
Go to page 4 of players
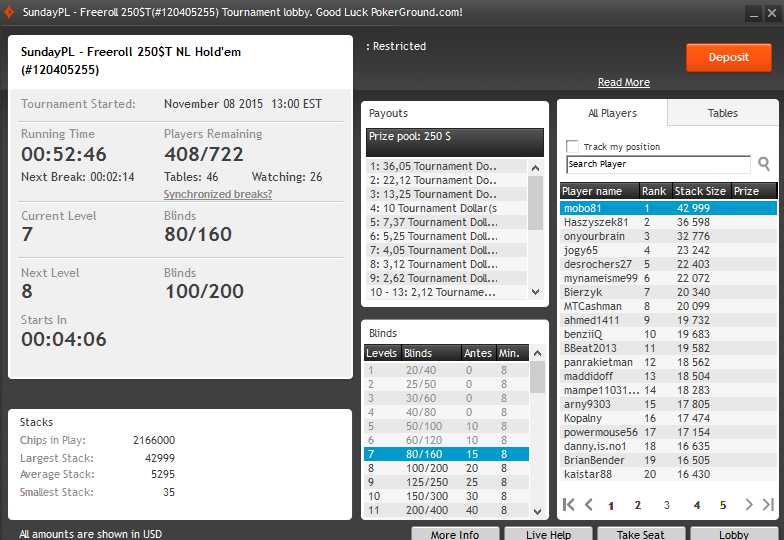pos(697,505)
